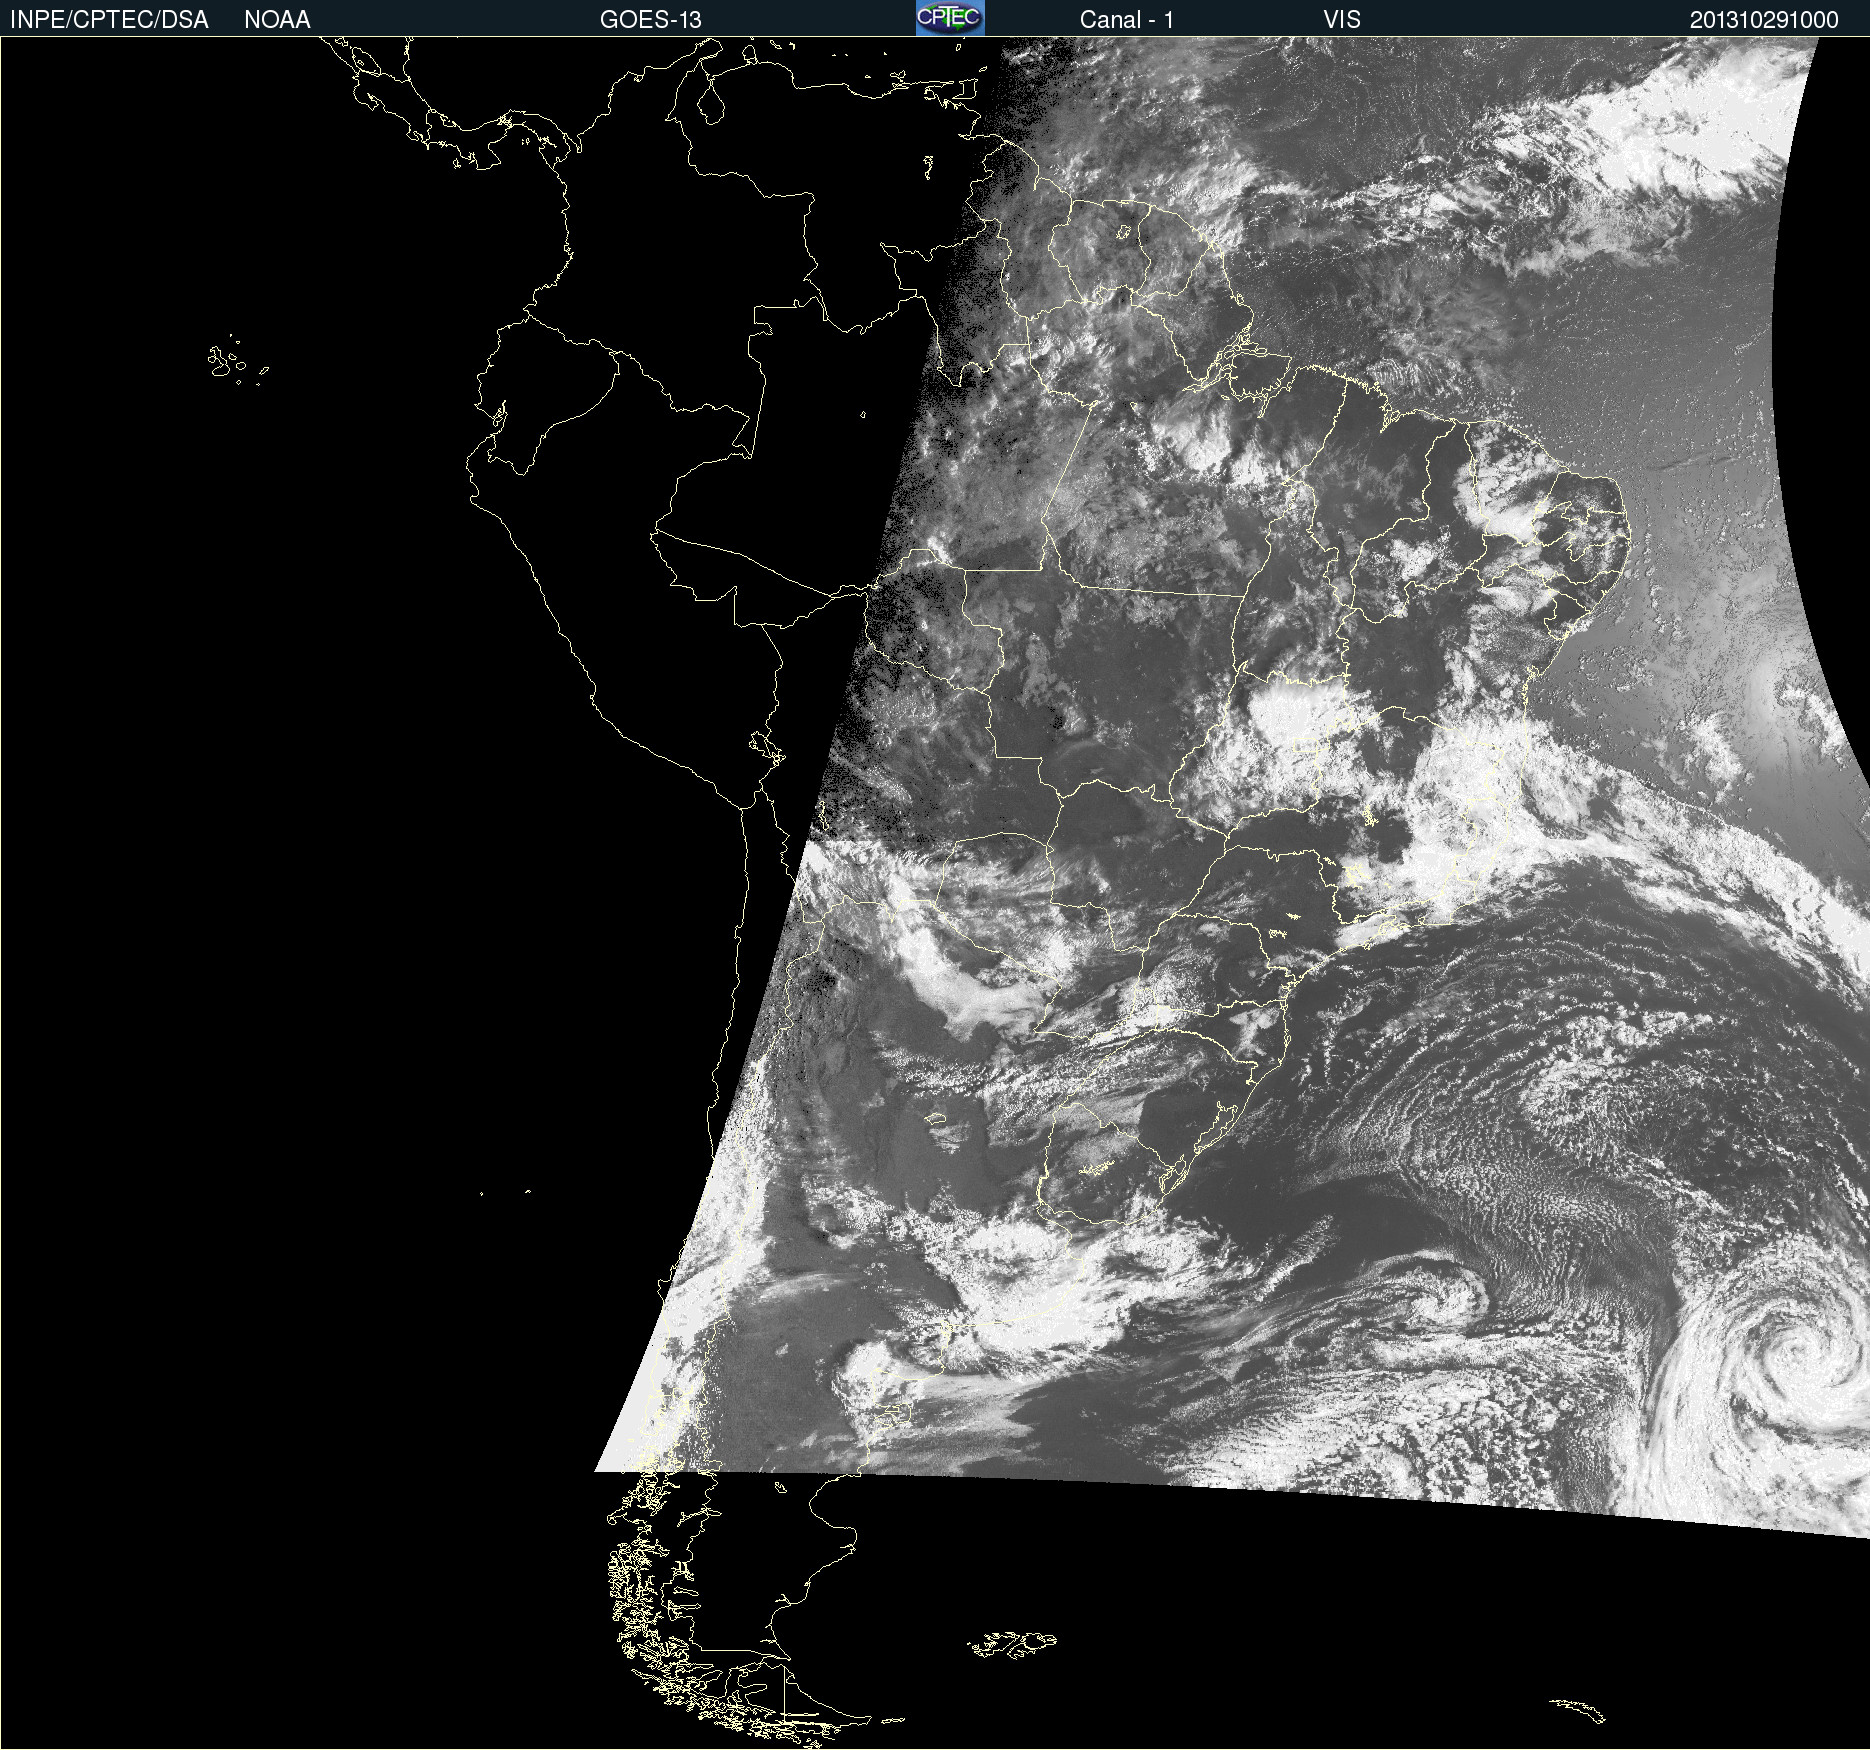
Task: Click the Canal - 1 label
Action: point(1127,20)
